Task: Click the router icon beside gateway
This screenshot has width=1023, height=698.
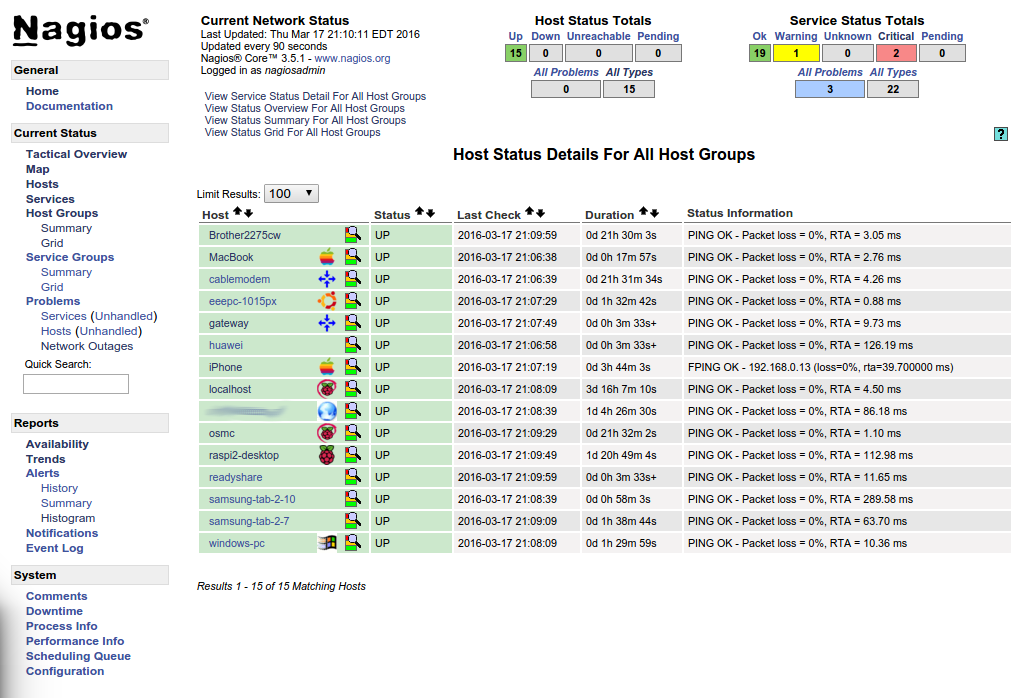Action: click(327, 322)
